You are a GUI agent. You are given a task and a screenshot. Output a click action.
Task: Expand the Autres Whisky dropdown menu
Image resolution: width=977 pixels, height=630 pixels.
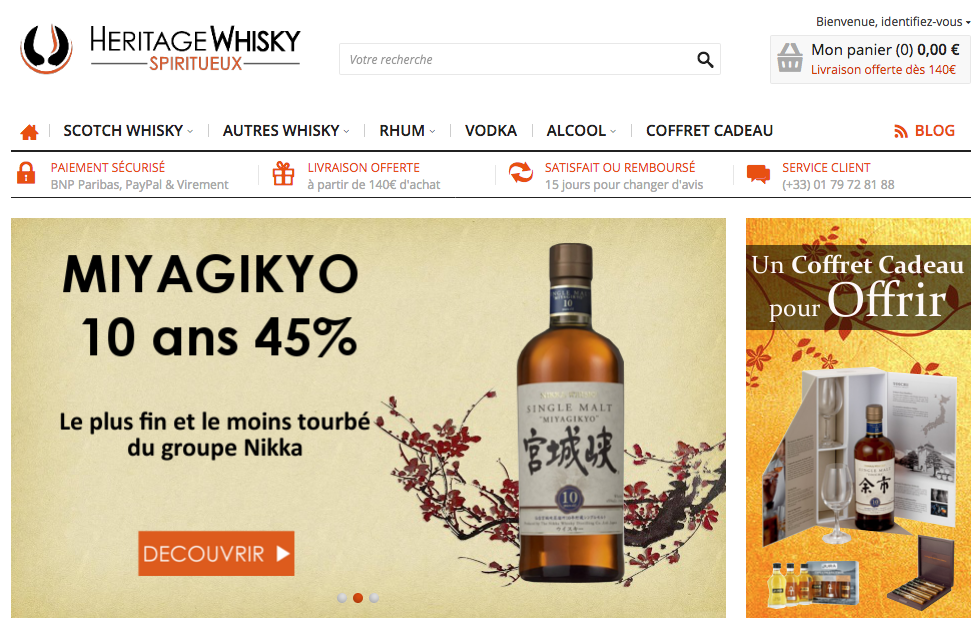pos(286,131)
